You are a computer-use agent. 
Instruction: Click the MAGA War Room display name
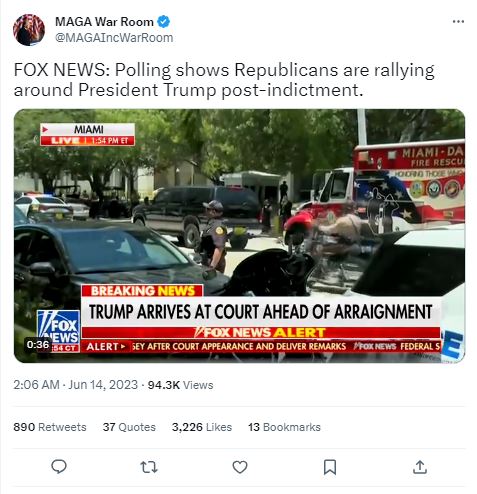pyautogui.click(x=104, y=22)
